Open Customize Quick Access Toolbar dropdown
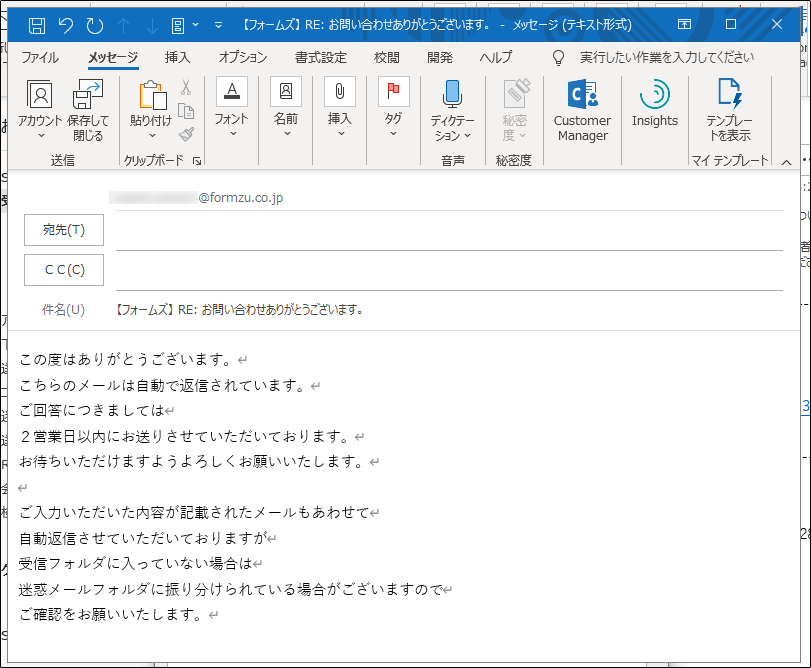 coord(218,25)
